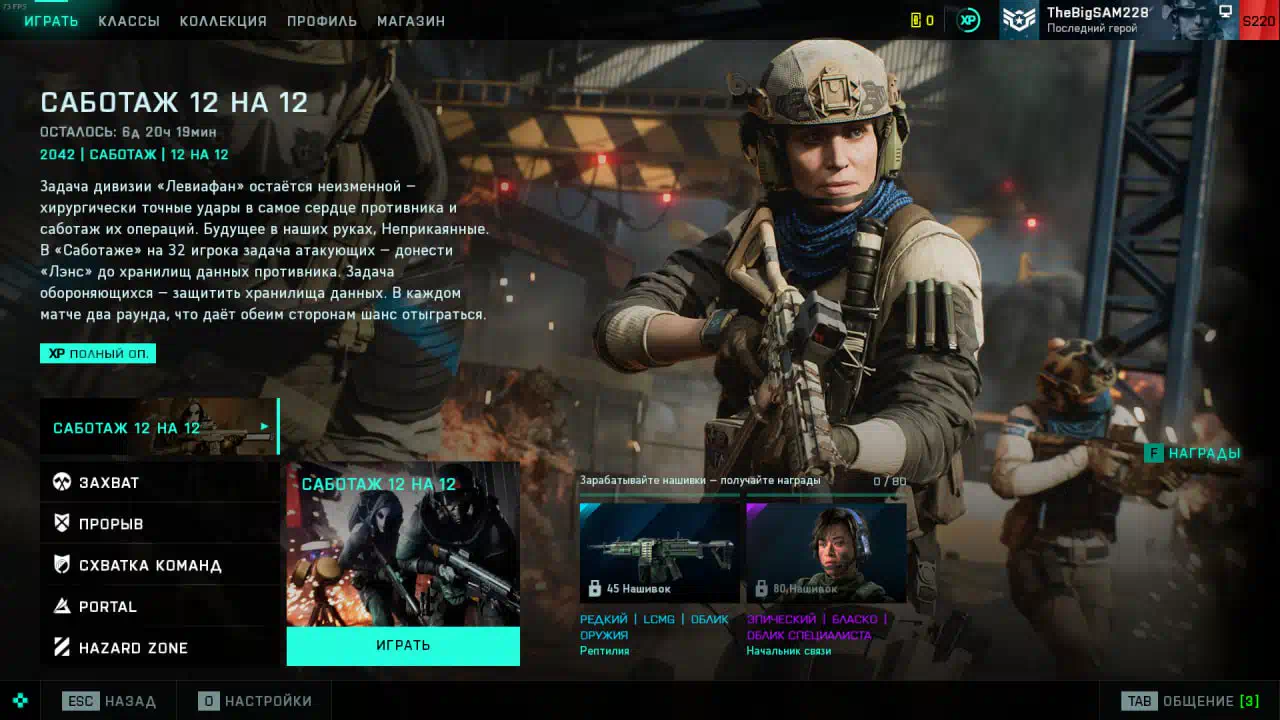Click arrow on САБОТАЖ 12 НА 12 entry
Image resolution: width=1280 pixels, height=720 pixels.
pyautogui.click(x=264, y=427)
